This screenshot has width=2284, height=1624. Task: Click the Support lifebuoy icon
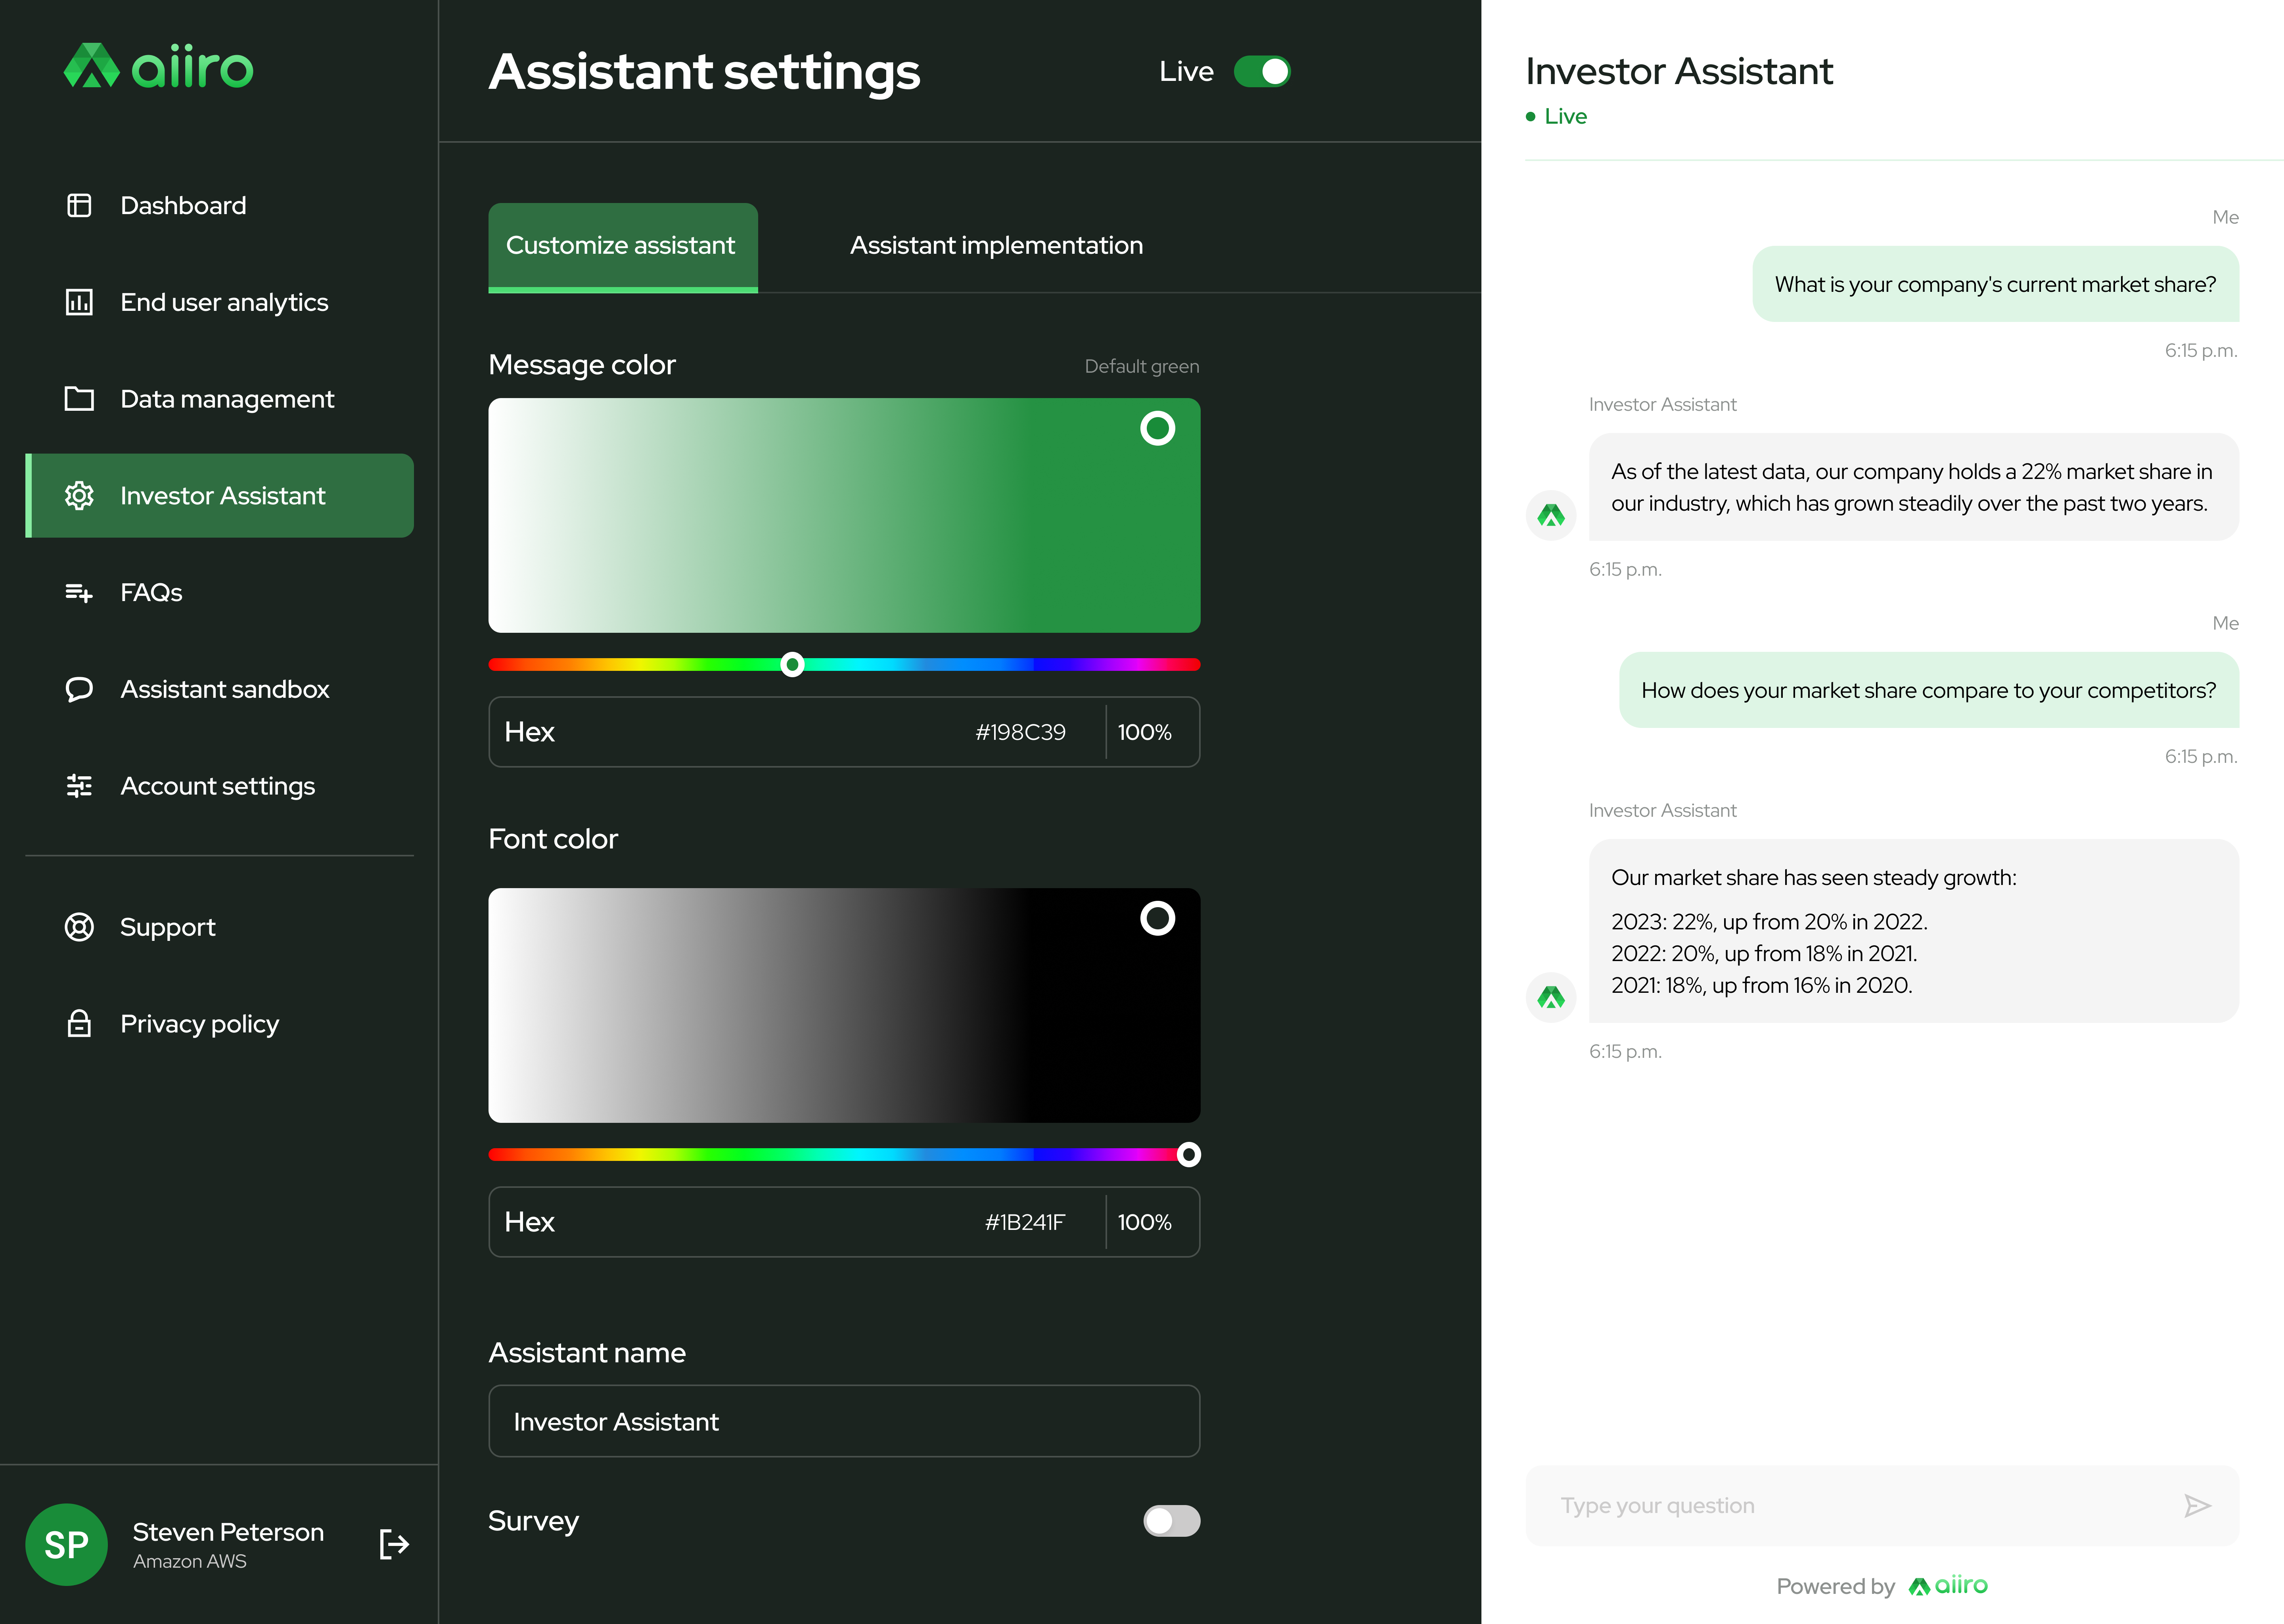(79, 927)
